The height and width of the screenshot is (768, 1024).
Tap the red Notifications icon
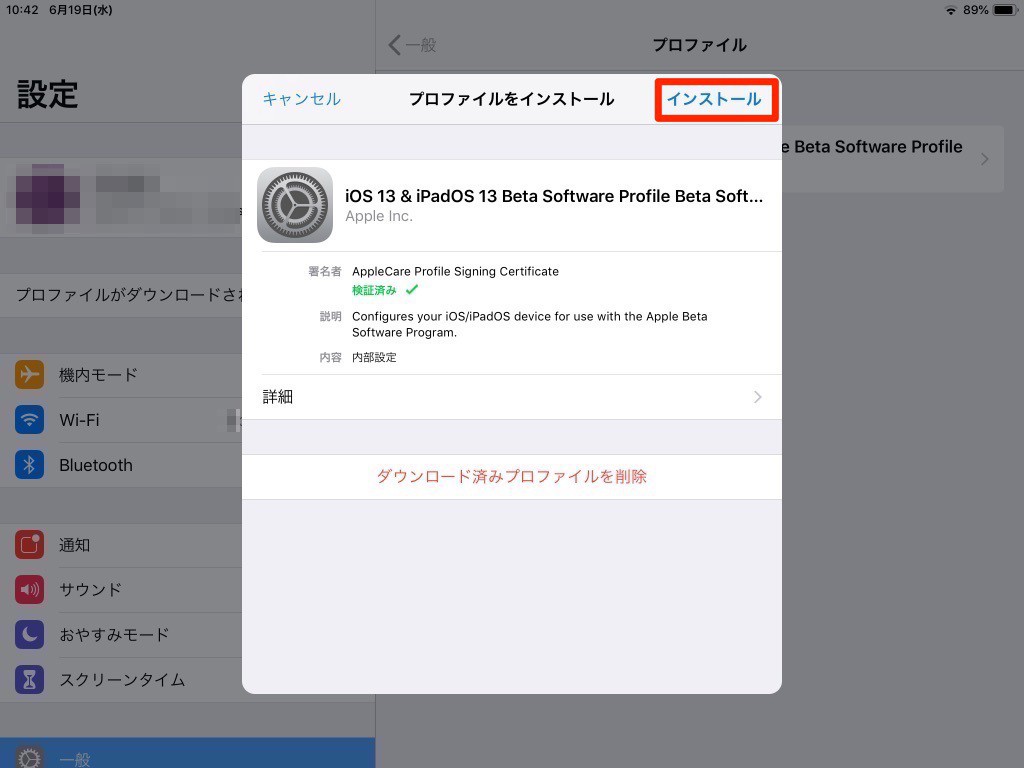tap(30, 545)
